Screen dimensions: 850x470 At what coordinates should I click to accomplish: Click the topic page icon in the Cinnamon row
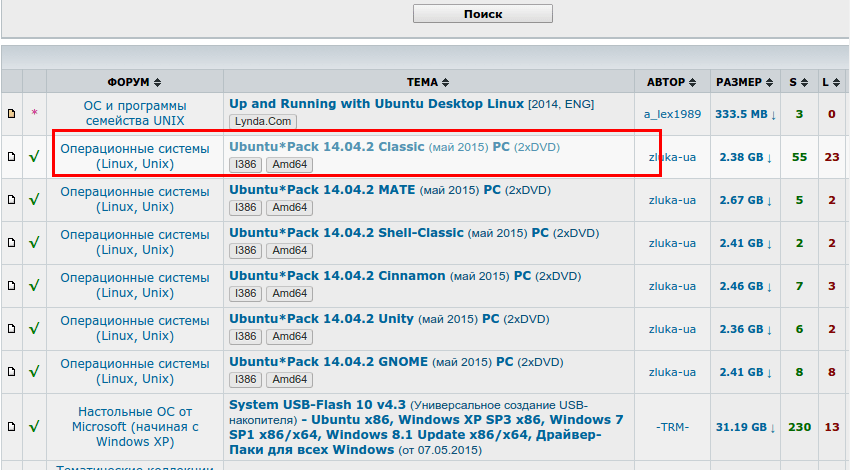tap(11, 286)
